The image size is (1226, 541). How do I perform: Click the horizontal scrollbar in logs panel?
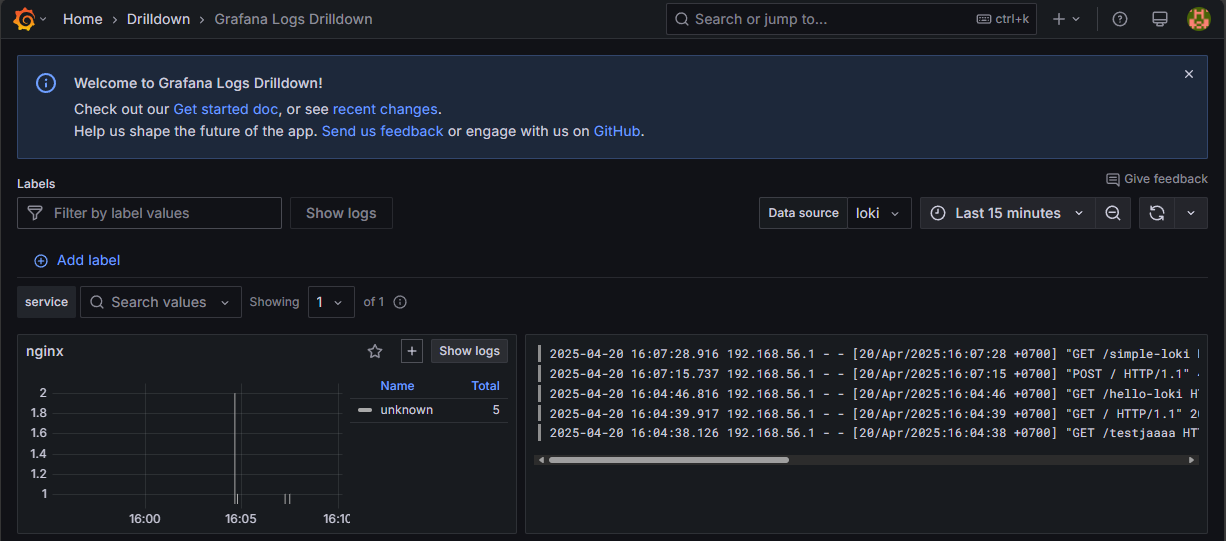(x=668, y=460)
